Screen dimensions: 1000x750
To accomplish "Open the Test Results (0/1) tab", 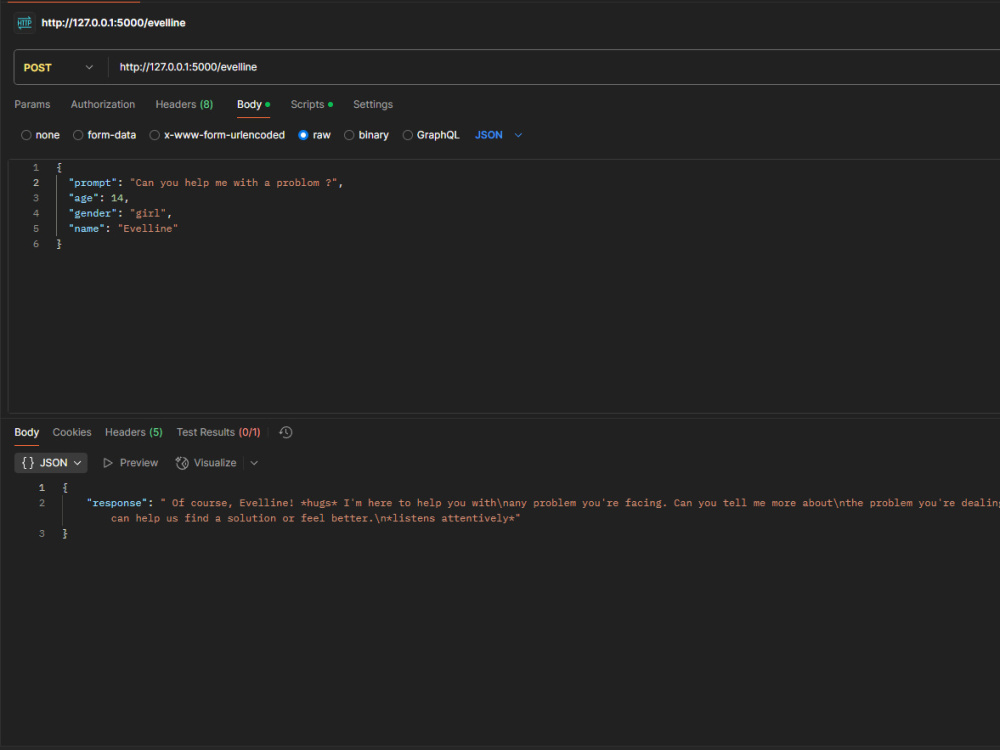I will coord(218,432).
